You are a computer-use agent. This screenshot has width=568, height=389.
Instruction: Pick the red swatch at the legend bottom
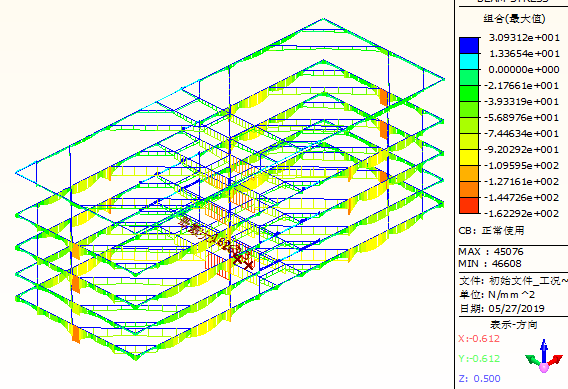tap(469, 205)
